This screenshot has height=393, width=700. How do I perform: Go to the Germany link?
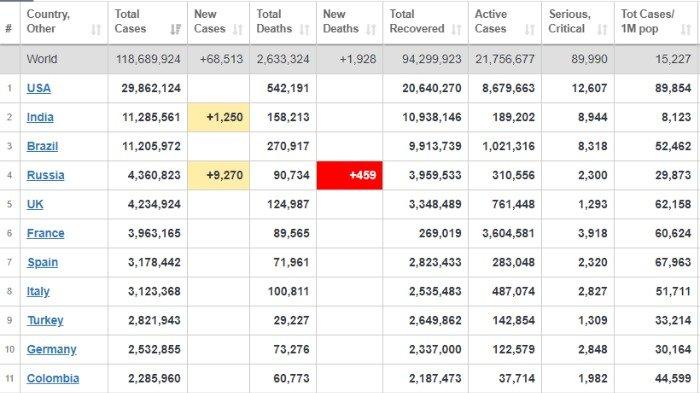pos(51,349)
